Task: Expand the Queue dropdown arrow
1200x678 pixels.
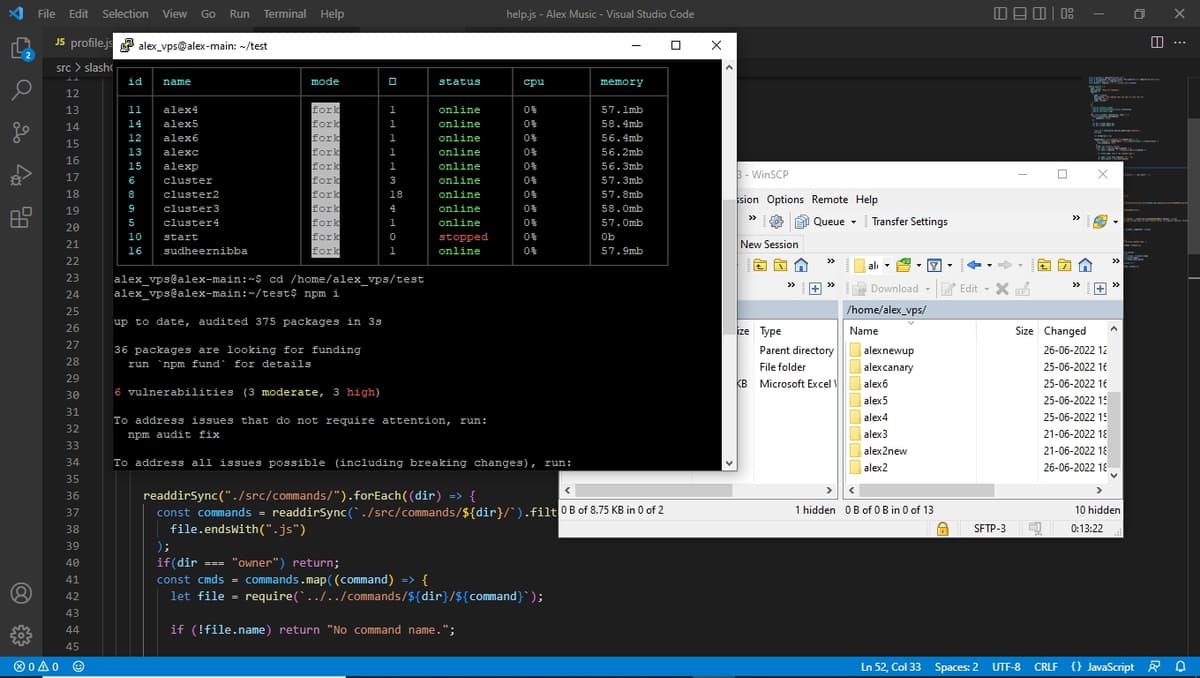Action: (x=853, y=222)
